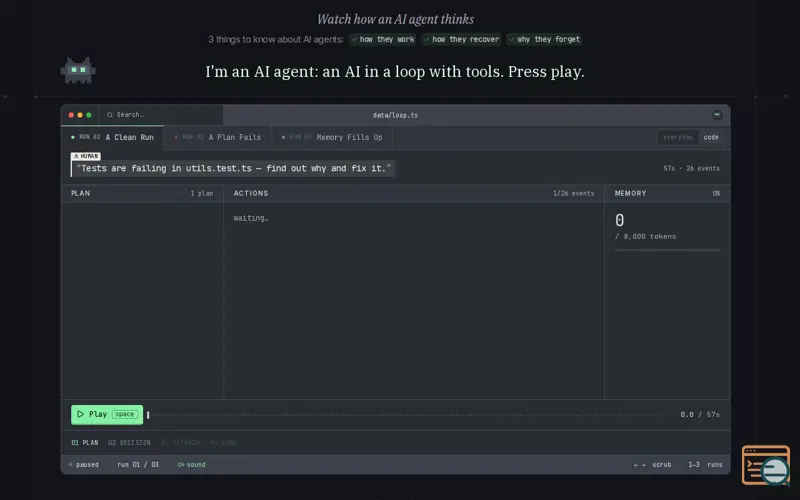
Task: Click the green maximize dot in the title bar
Action: (x=89, y=115)
